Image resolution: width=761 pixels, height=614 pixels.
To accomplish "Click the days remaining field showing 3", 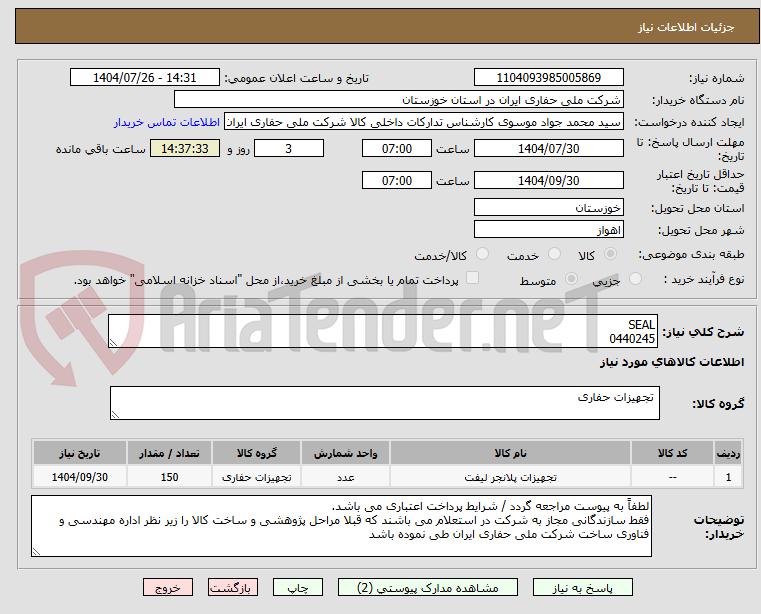I will [x=289, y=149].
